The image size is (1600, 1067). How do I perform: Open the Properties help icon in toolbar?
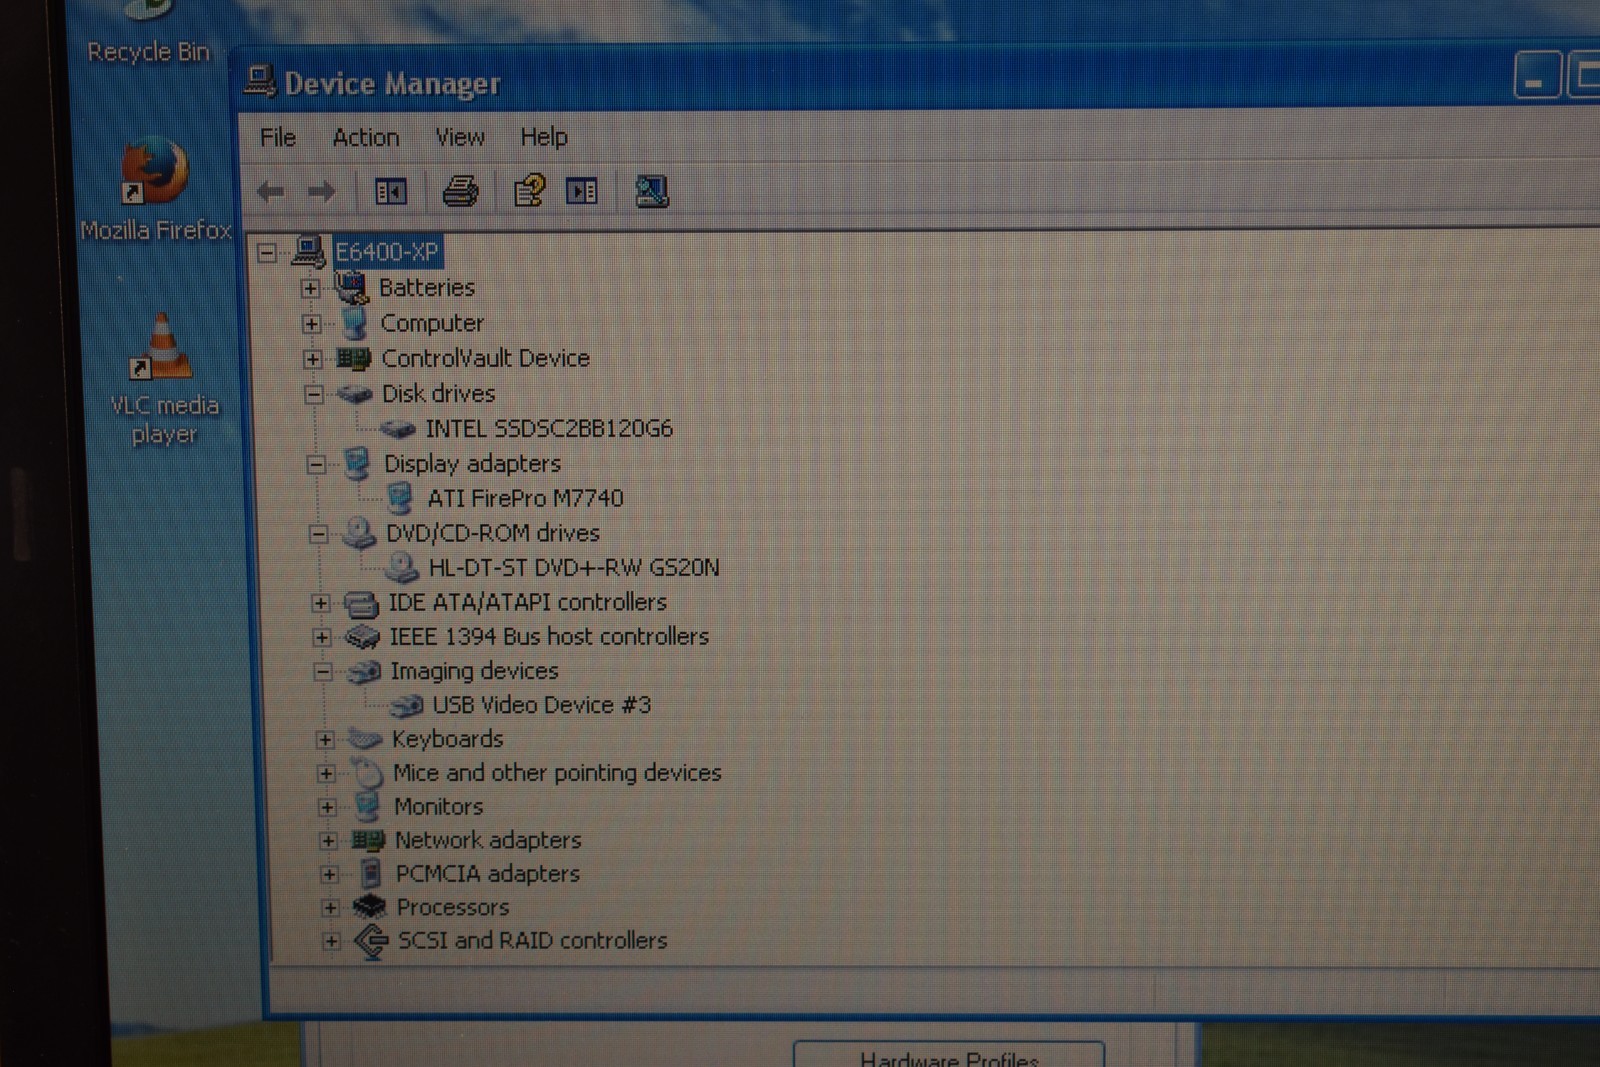[x=529, y=190]
